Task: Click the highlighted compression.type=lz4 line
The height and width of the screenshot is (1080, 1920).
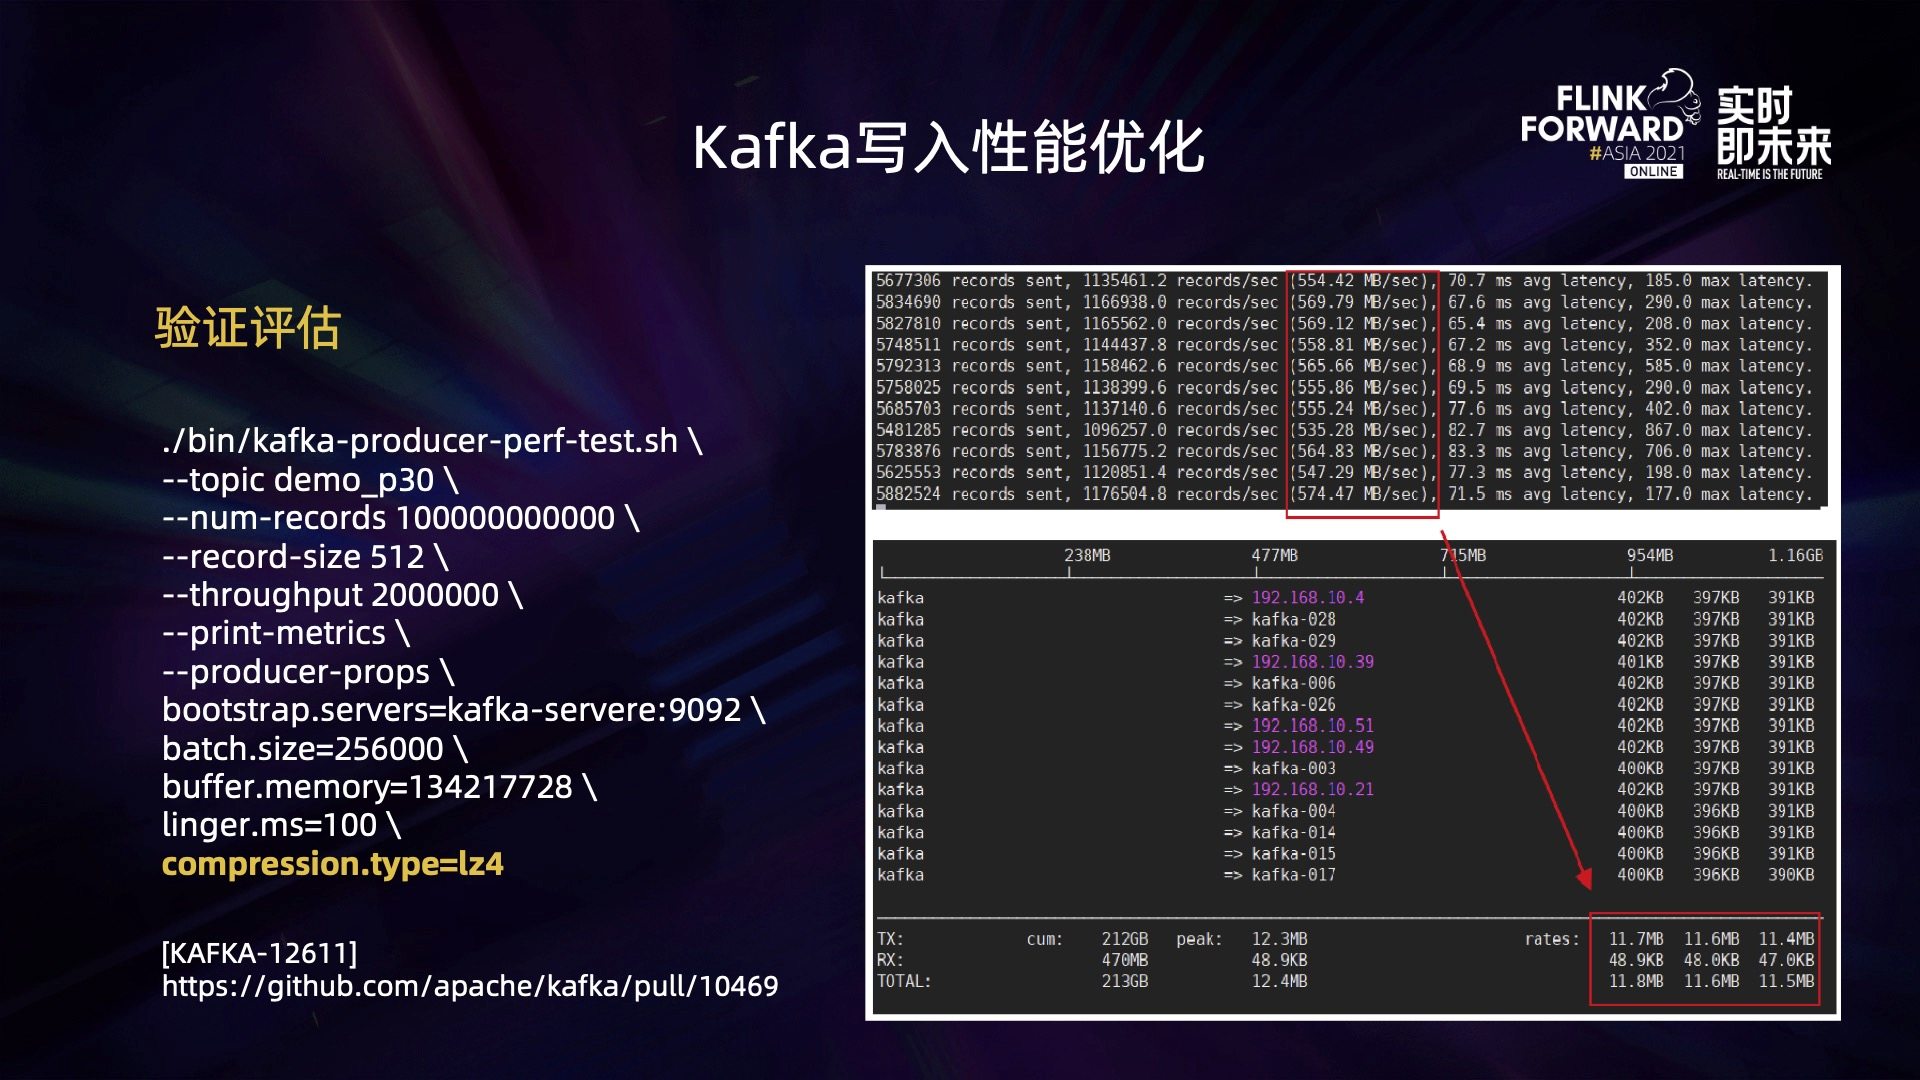Action: click(x=333, y=863)
